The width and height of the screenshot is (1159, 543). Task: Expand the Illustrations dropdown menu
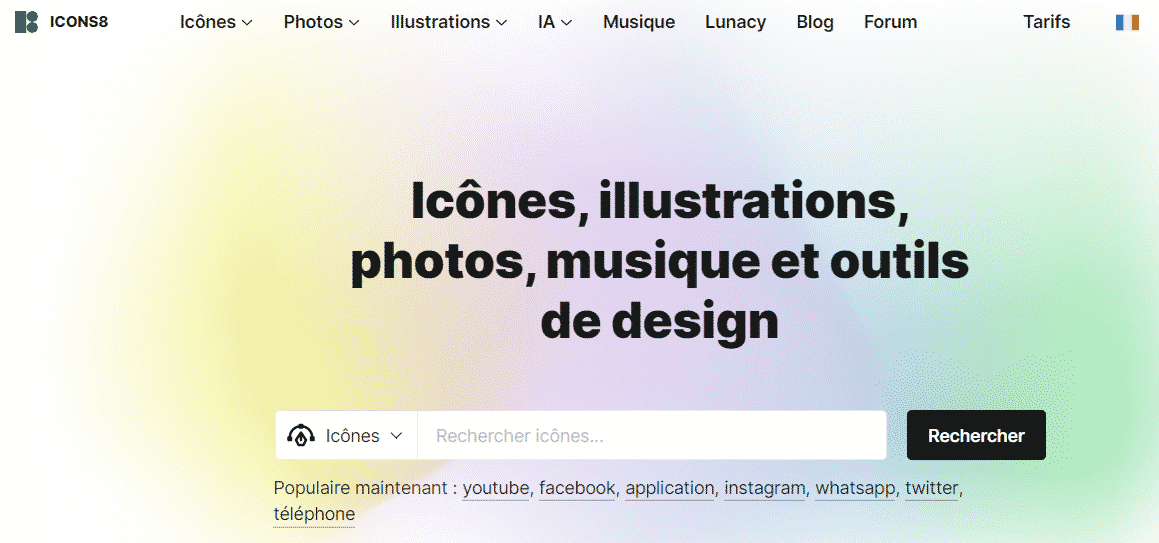448,22
